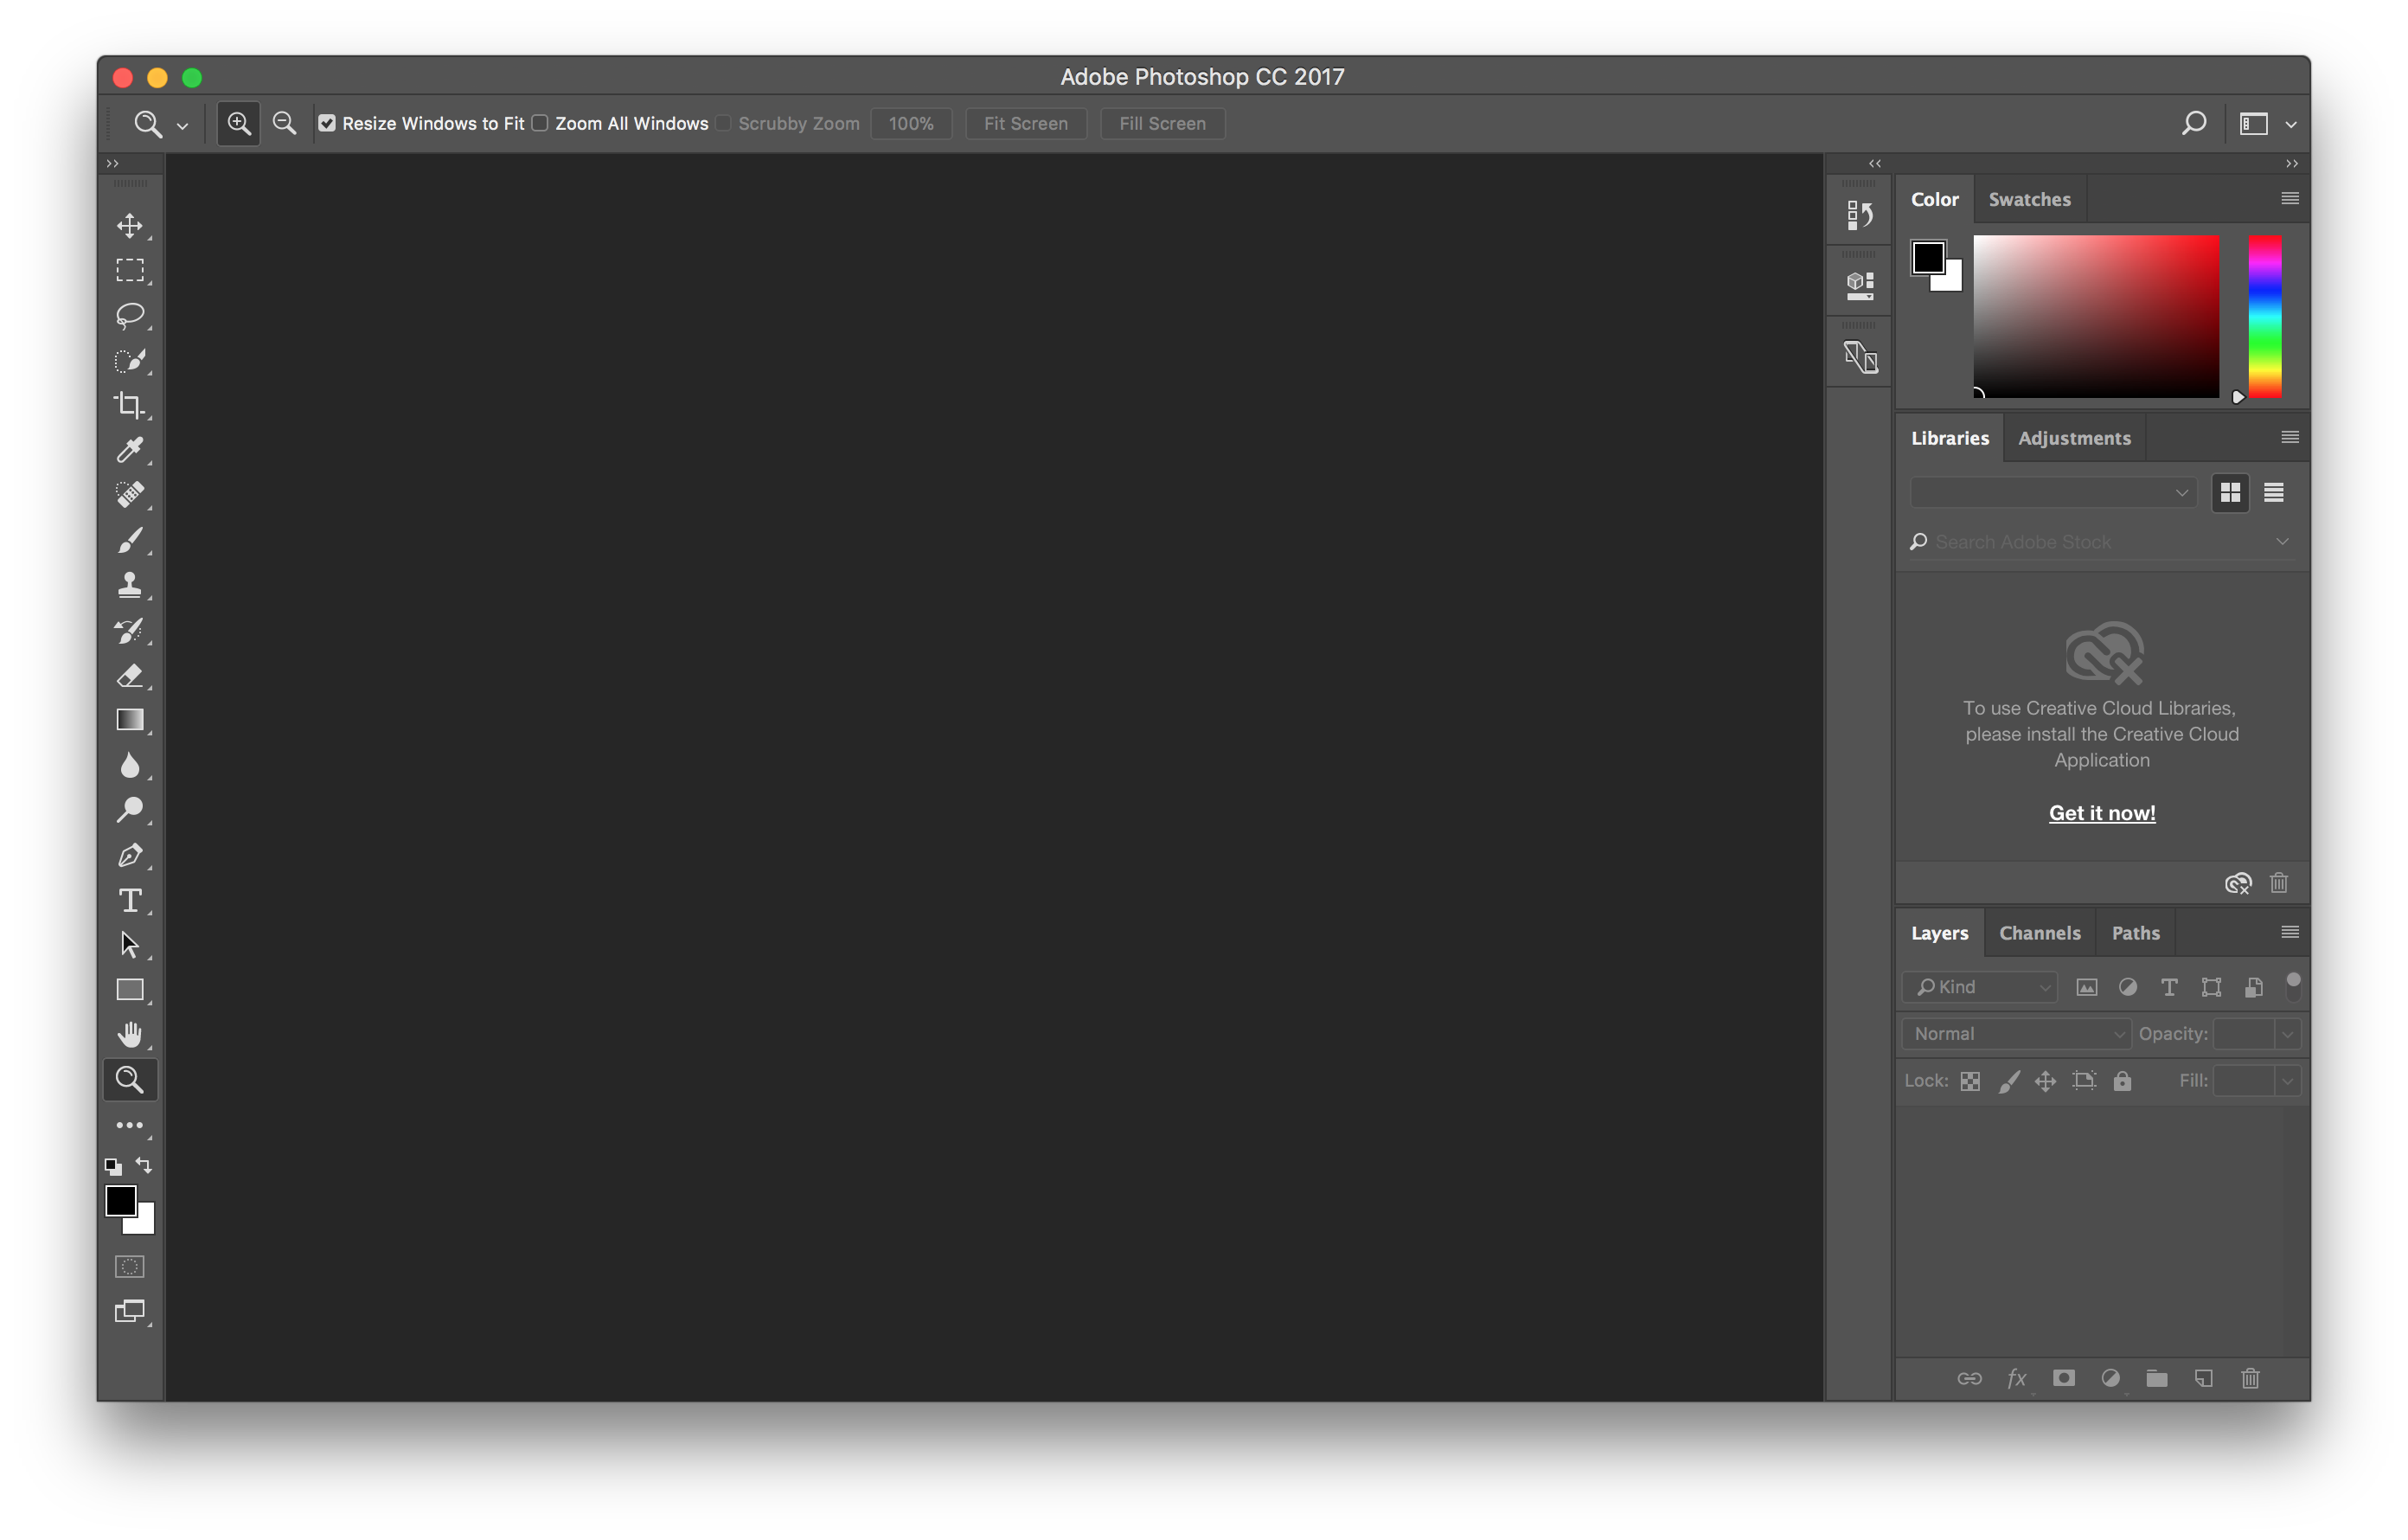Image resolution: width=2408 pixels, height=1540 pixels.
Task: Enable Zoom All Windows checkbox
Action: pos(540,123)
